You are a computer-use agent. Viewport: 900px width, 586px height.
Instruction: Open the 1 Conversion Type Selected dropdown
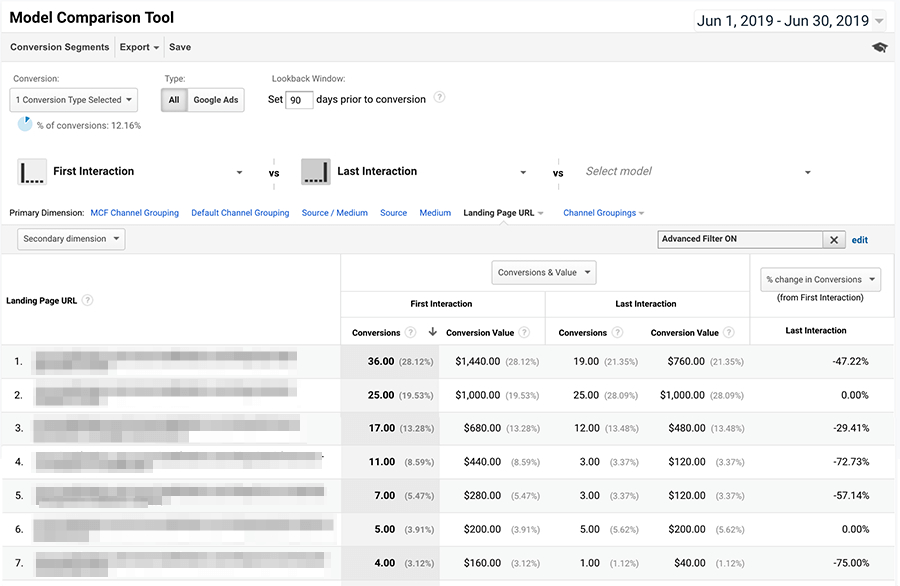pyautogui.click(x=73, y=99)
